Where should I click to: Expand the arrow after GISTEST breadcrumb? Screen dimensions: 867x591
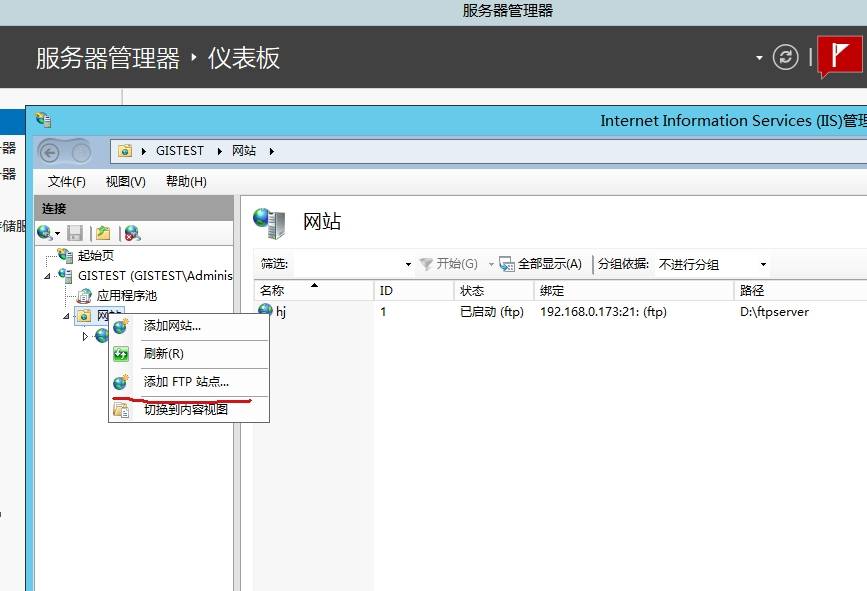[220, 151]
